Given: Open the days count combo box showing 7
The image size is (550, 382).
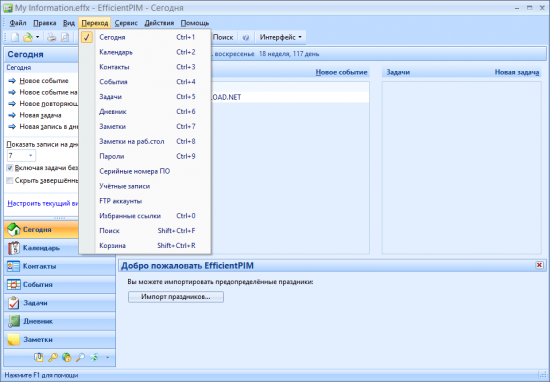Looking at the screenshot, I should [x=21, y=155].
